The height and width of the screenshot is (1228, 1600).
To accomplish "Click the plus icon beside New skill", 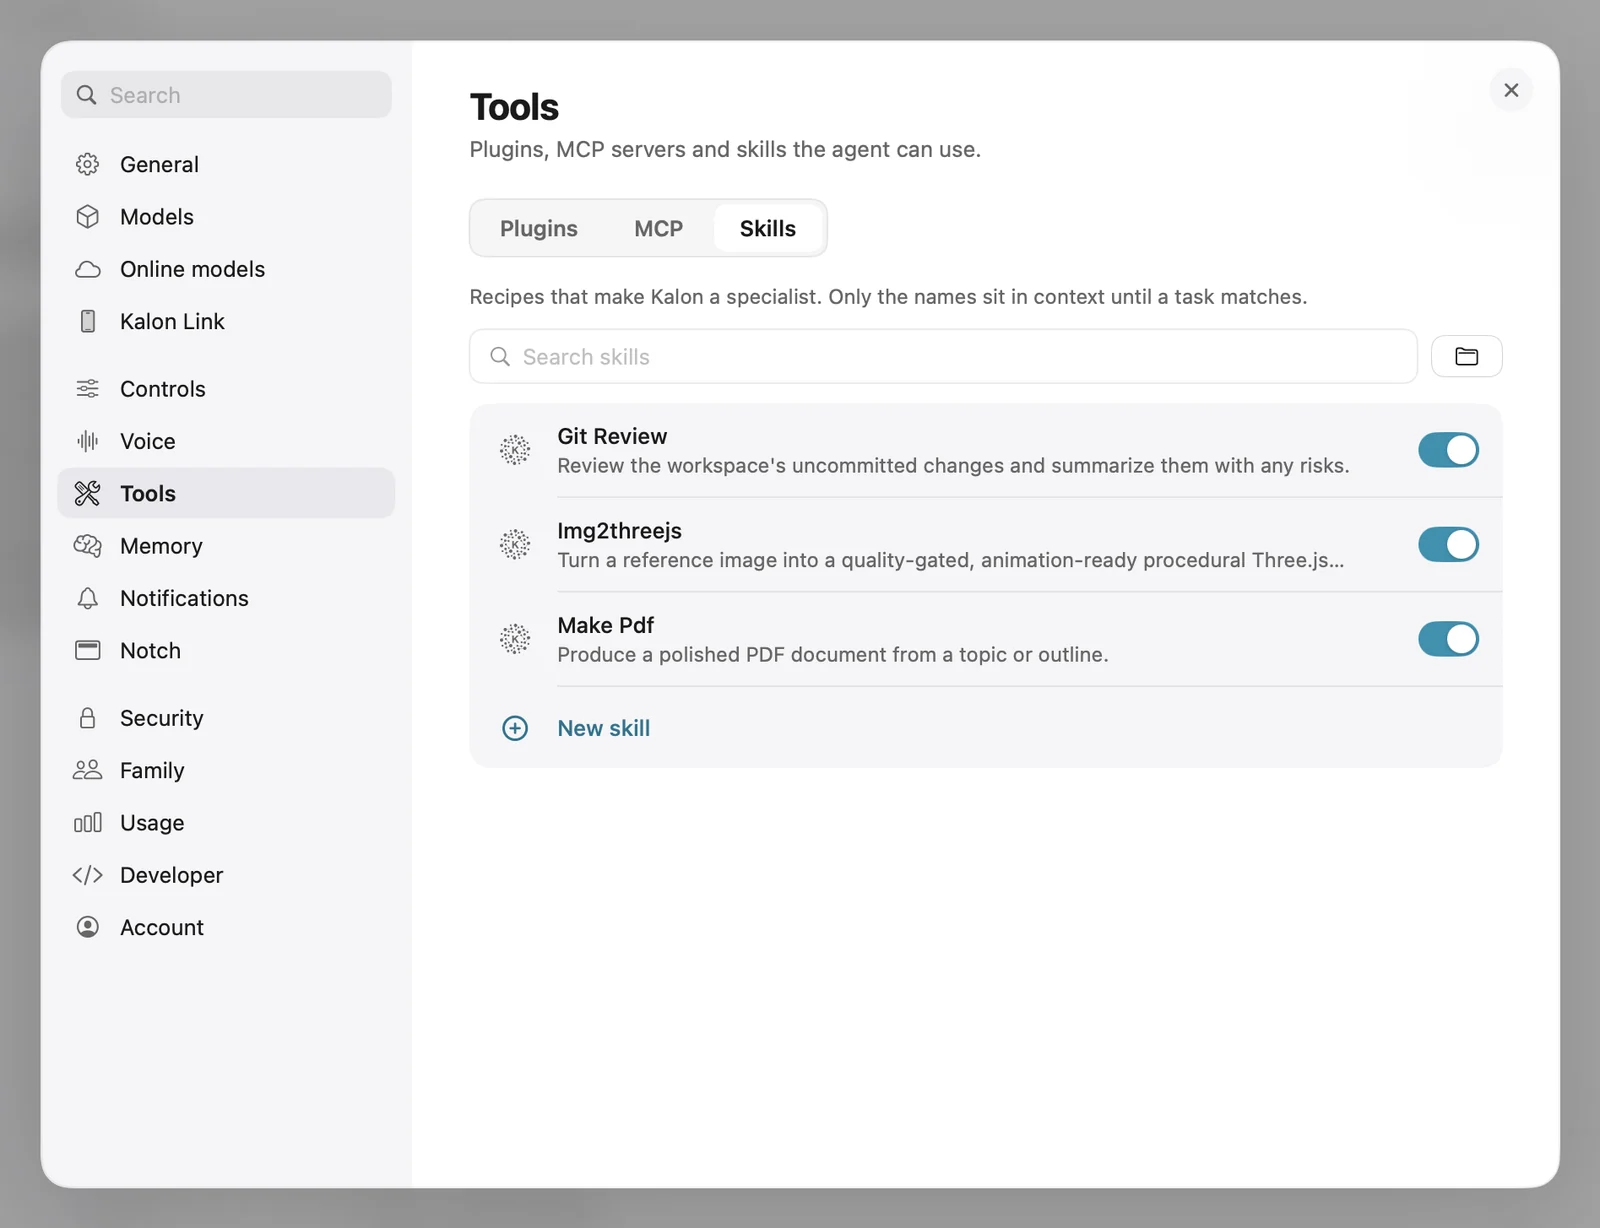I will [x=515, y=728].
